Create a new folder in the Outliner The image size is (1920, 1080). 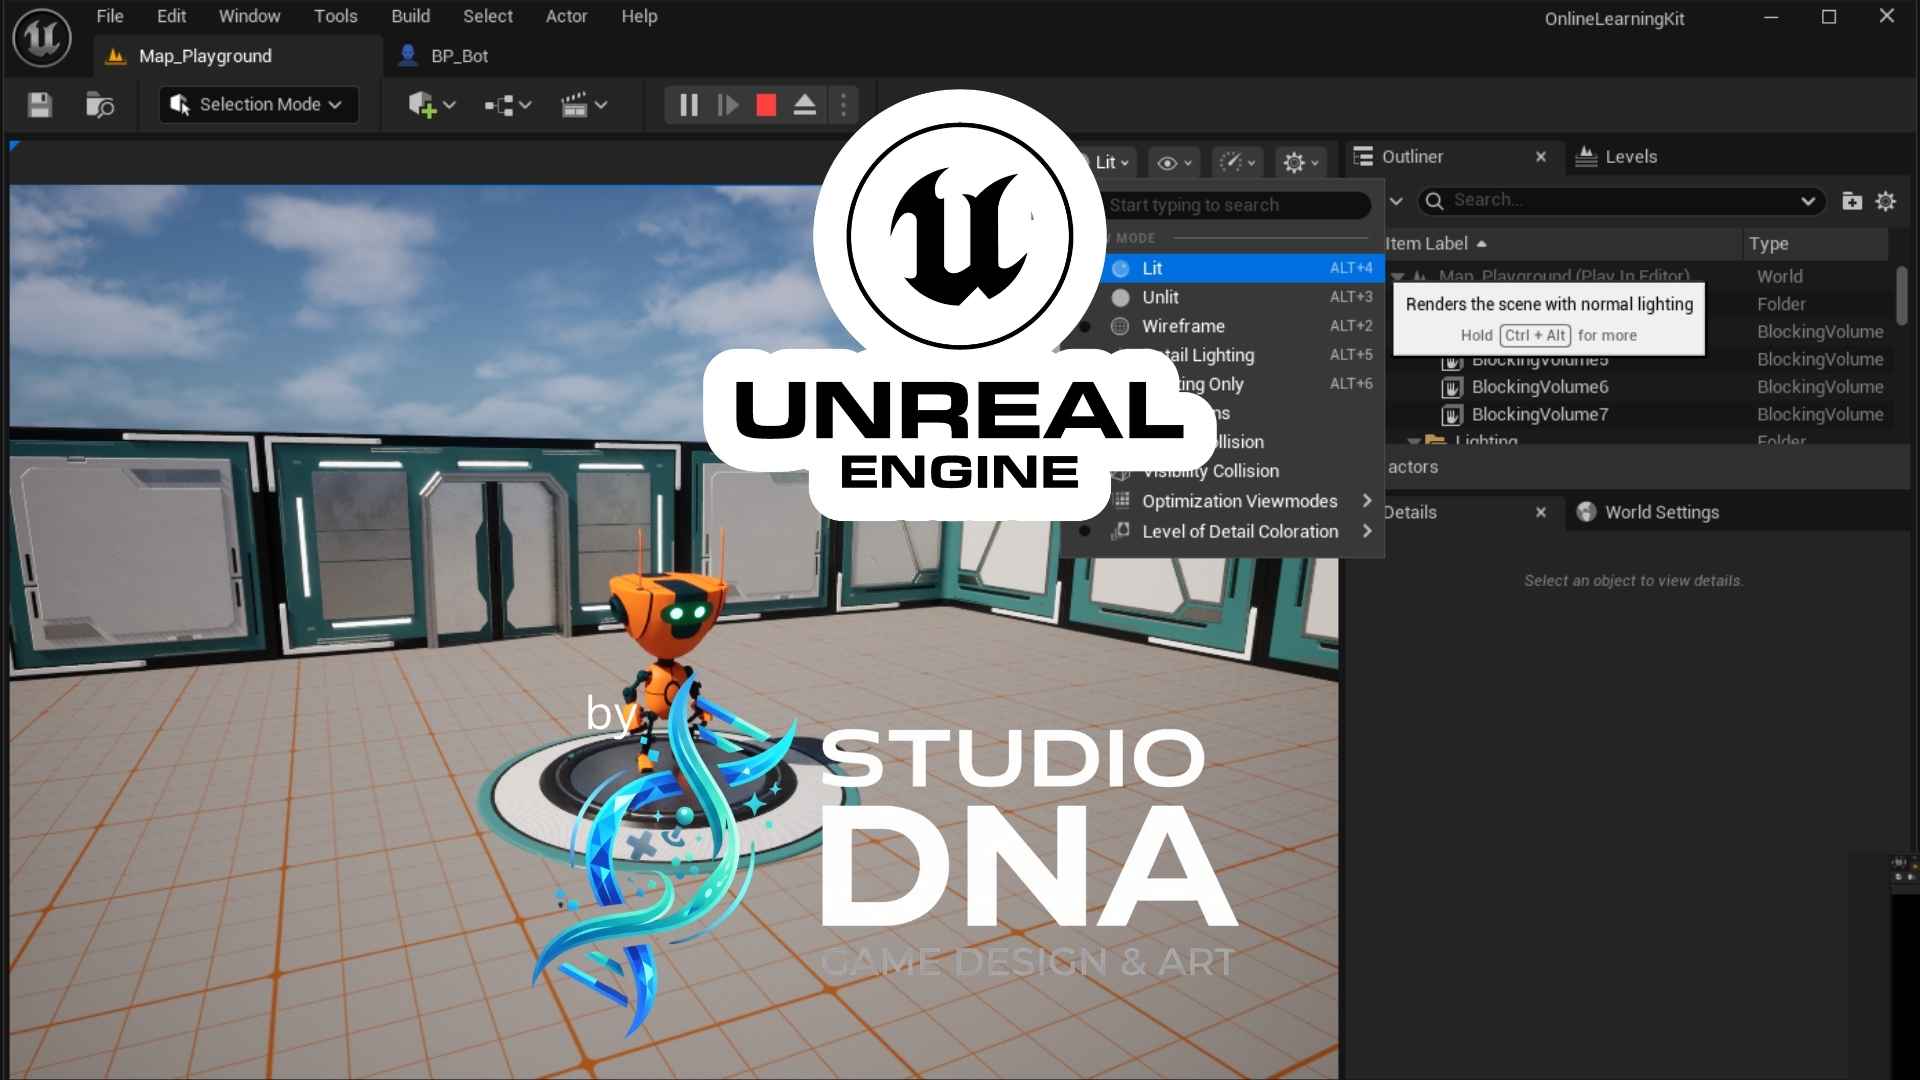pos(1852,201)
